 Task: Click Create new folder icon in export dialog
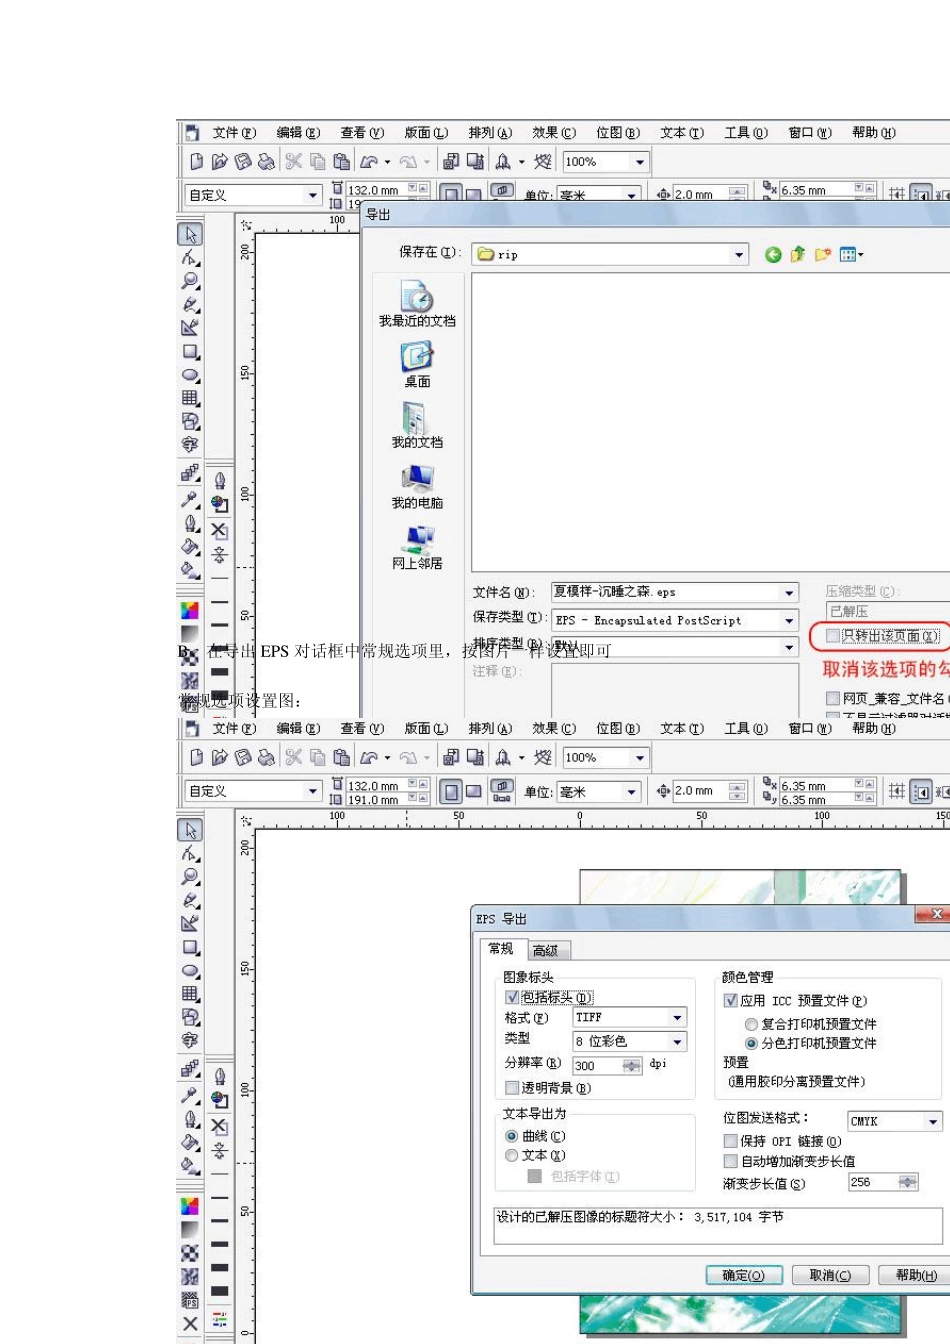[823, 255]
